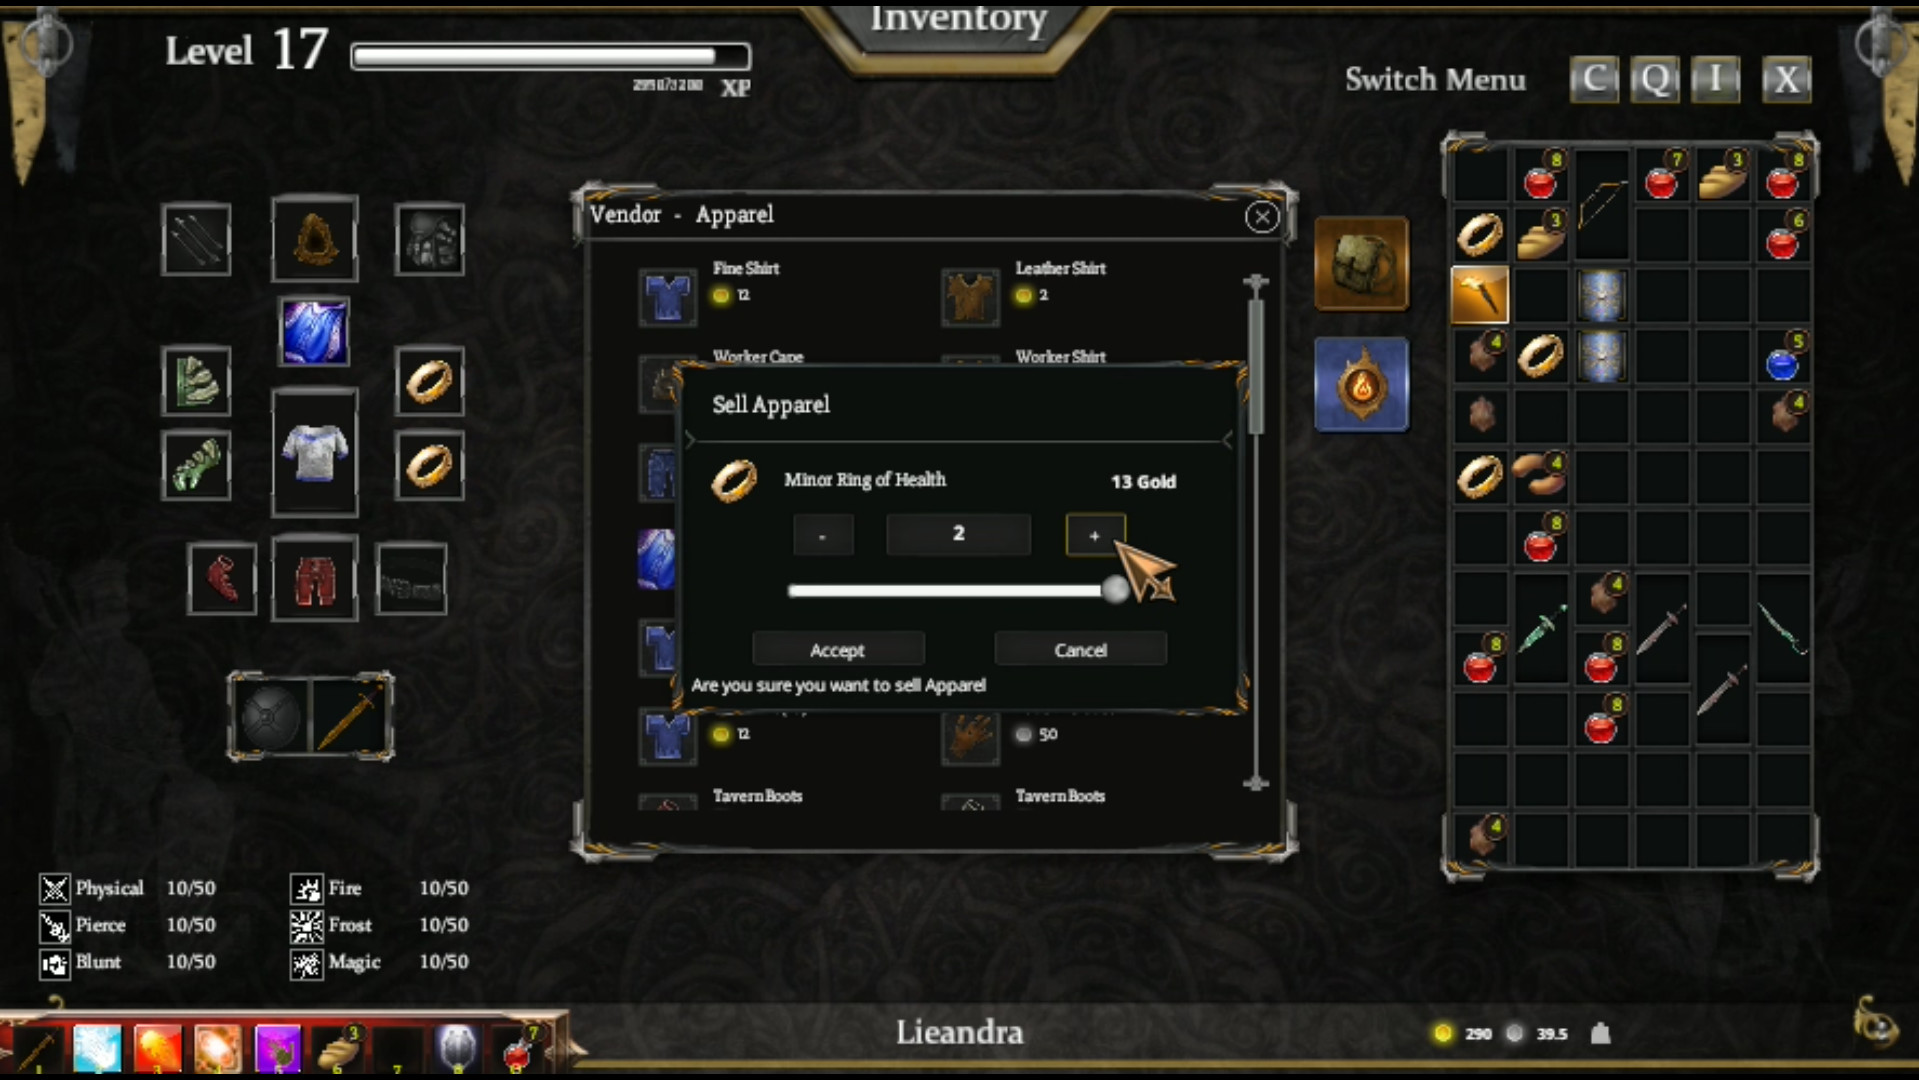Click the plus quantity button

click(1095, 535)
